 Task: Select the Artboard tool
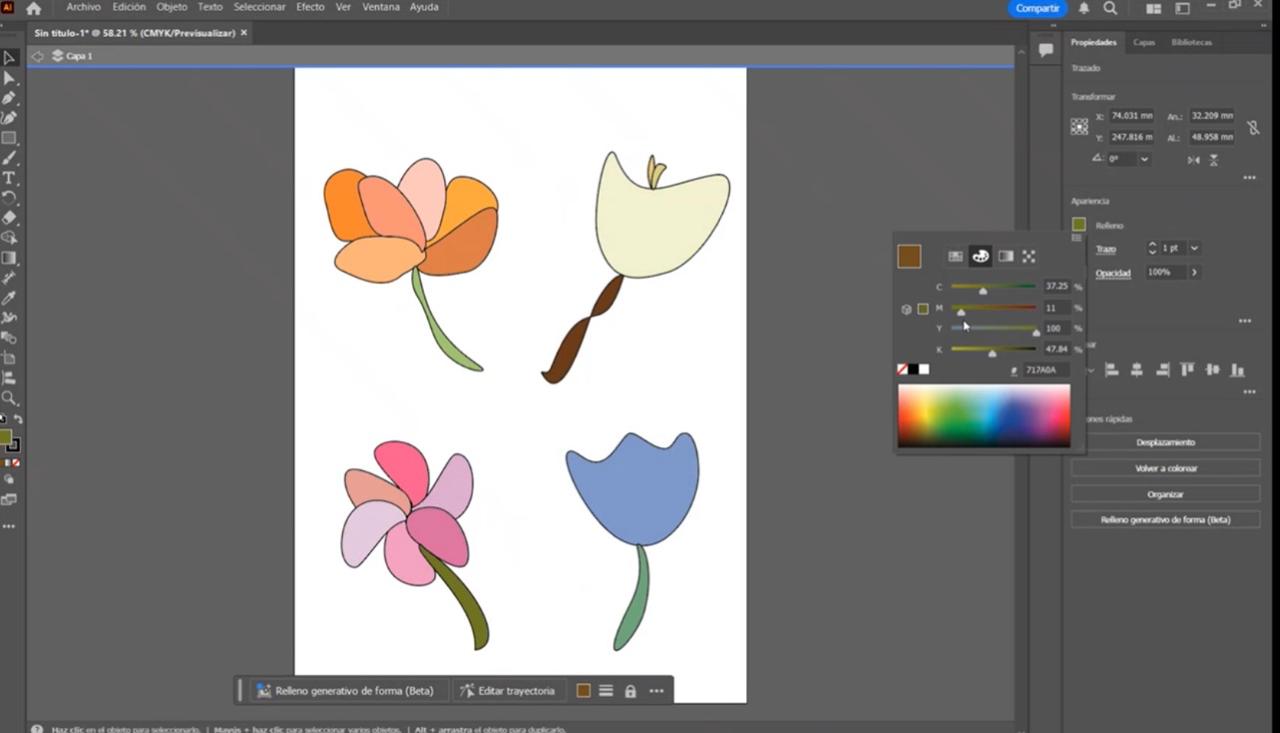(x=9, y=358)
